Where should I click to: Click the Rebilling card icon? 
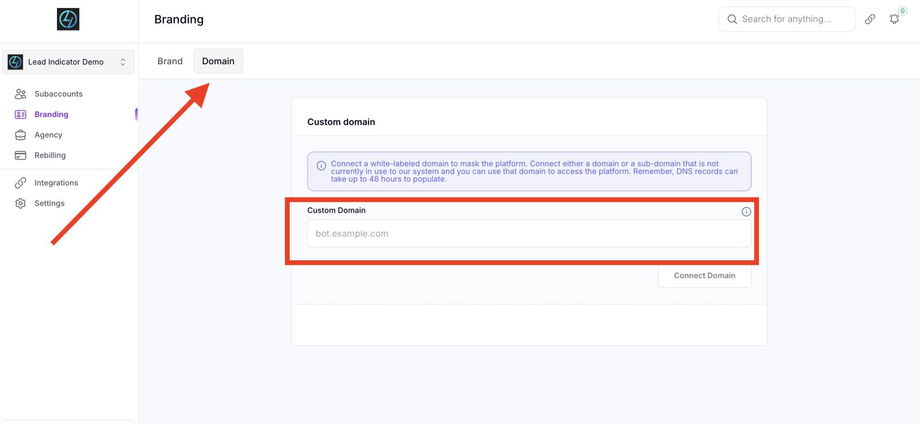pyautogui.click(x=20, y=155)
